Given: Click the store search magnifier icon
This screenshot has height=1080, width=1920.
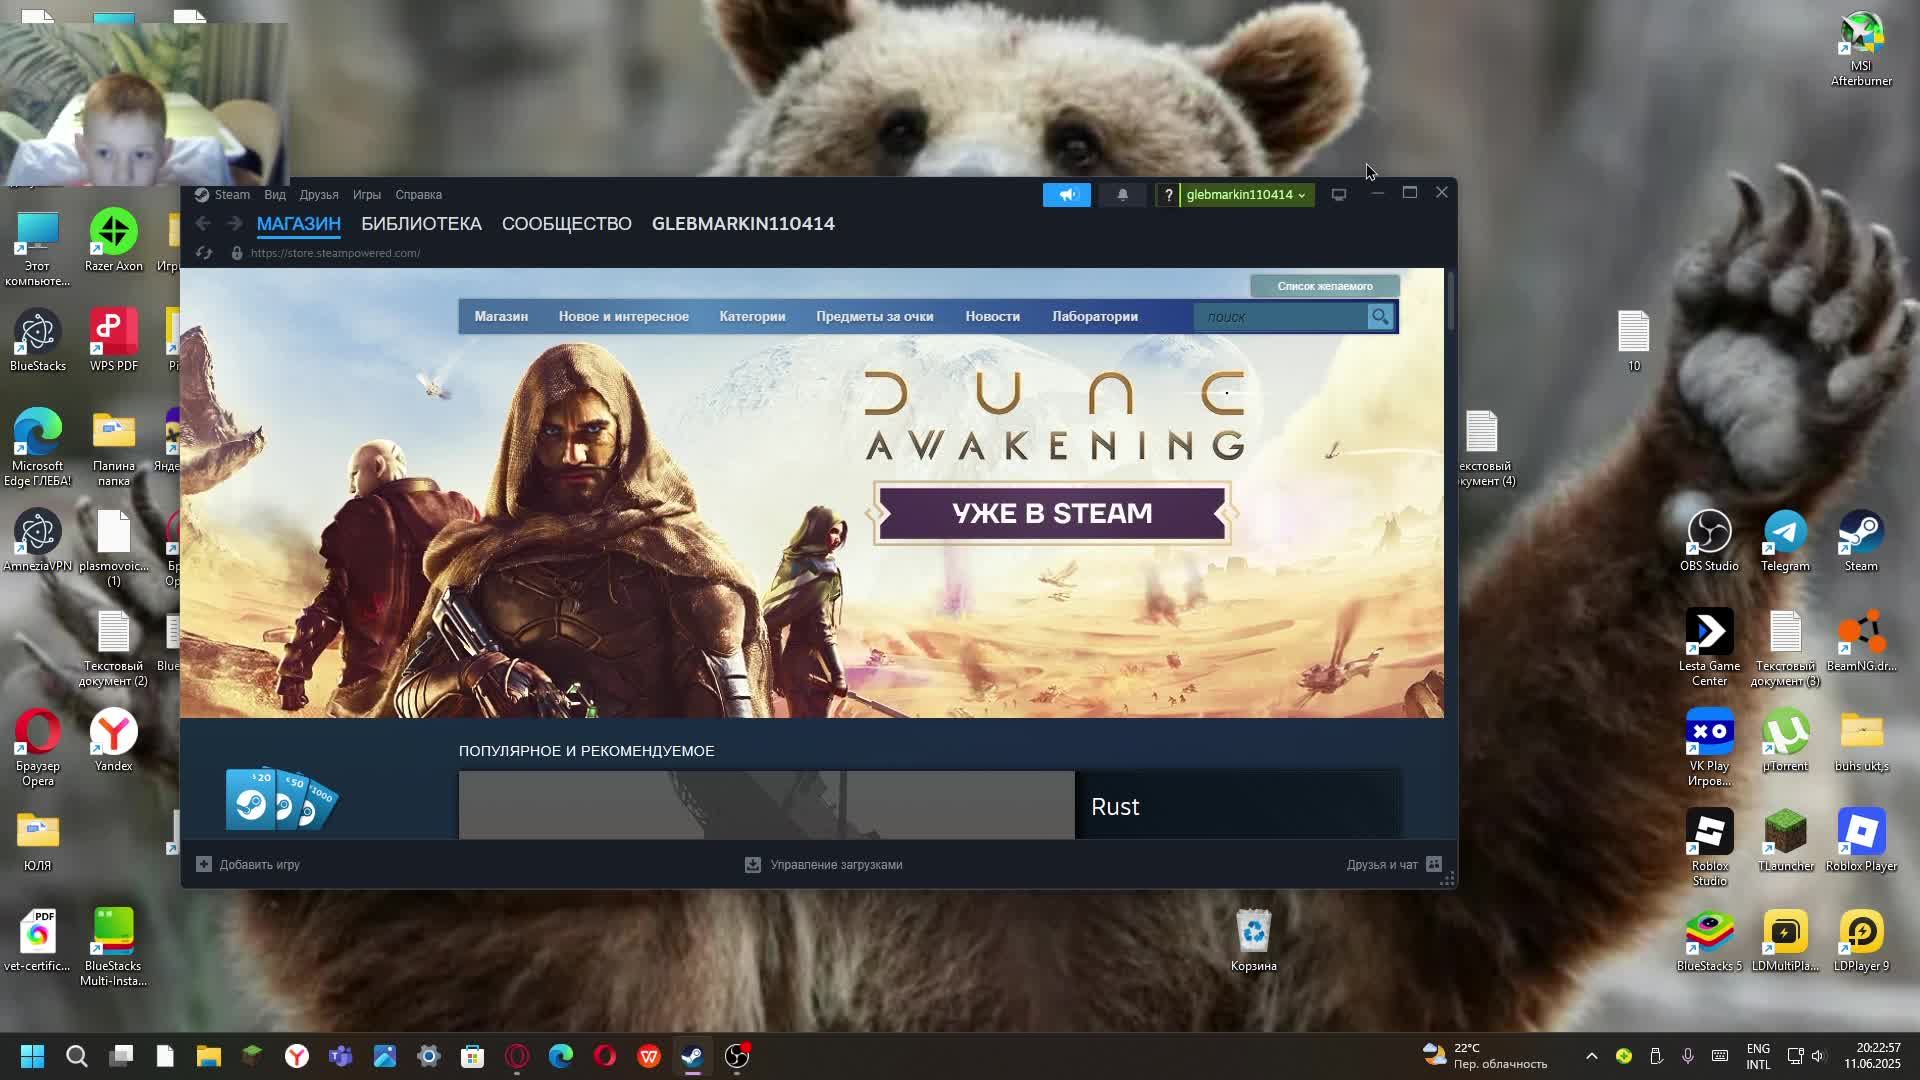Looking at the screenshot, I should coord(1380,317).
